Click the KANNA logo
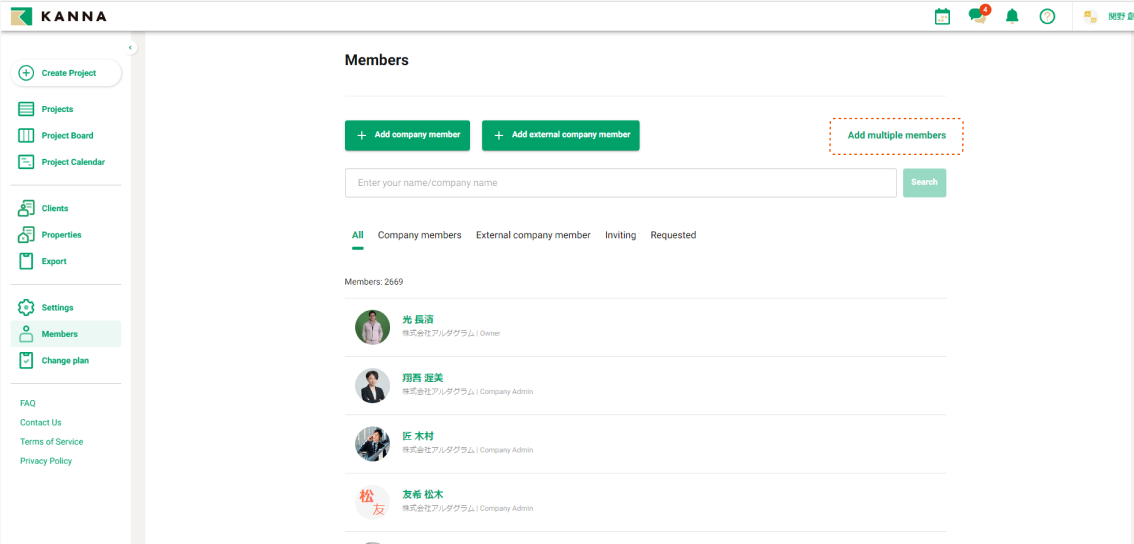 (59, 16)
